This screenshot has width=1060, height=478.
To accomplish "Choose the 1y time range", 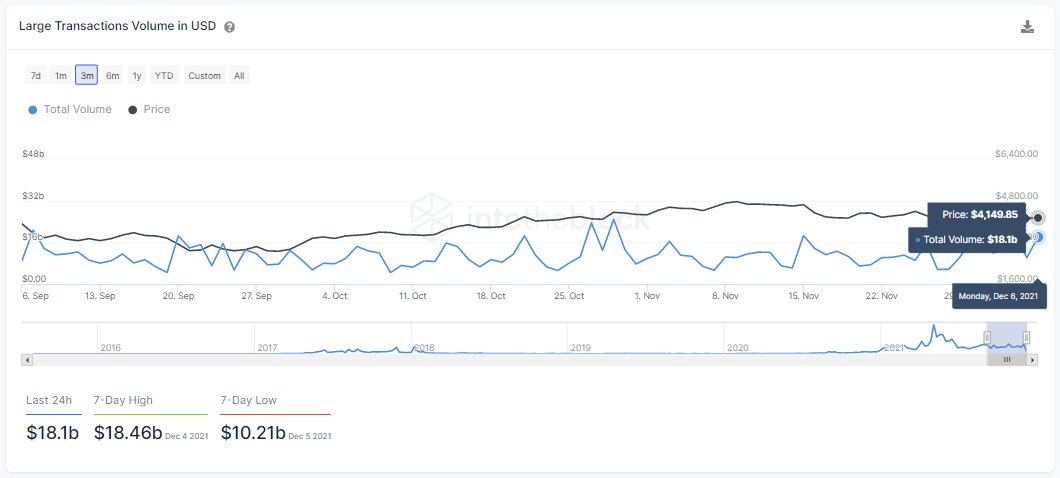I will tap(137, 76).
